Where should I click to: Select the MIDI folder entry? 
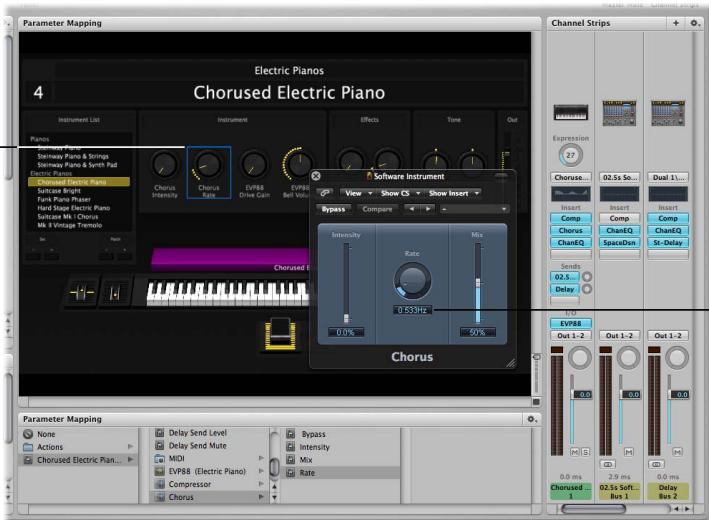tap(176, 458)
